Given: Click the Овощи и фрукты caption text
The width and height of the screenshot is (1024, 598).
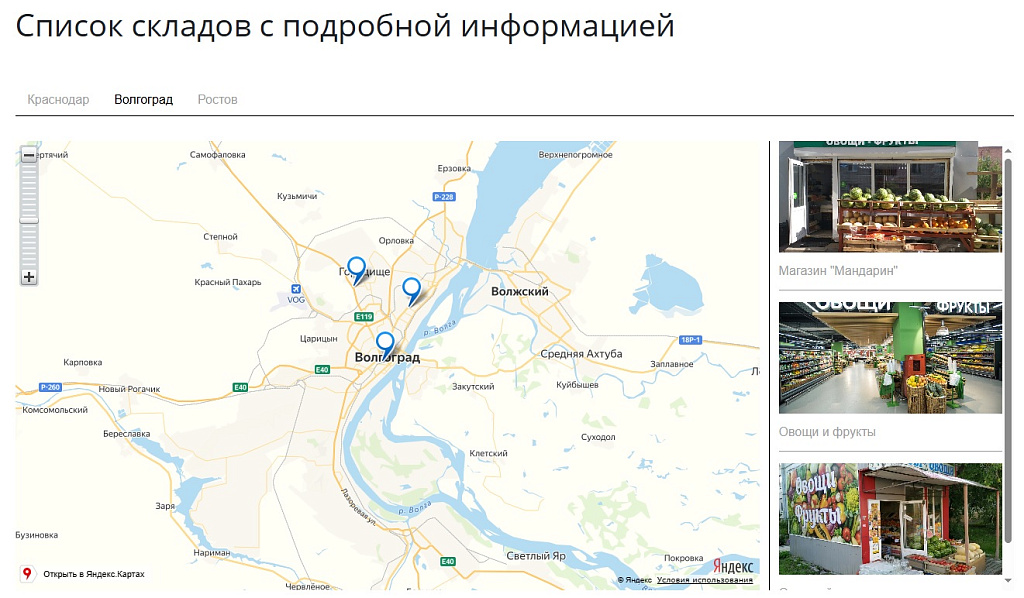Looking at the screenshot, I should pos(827,432).
